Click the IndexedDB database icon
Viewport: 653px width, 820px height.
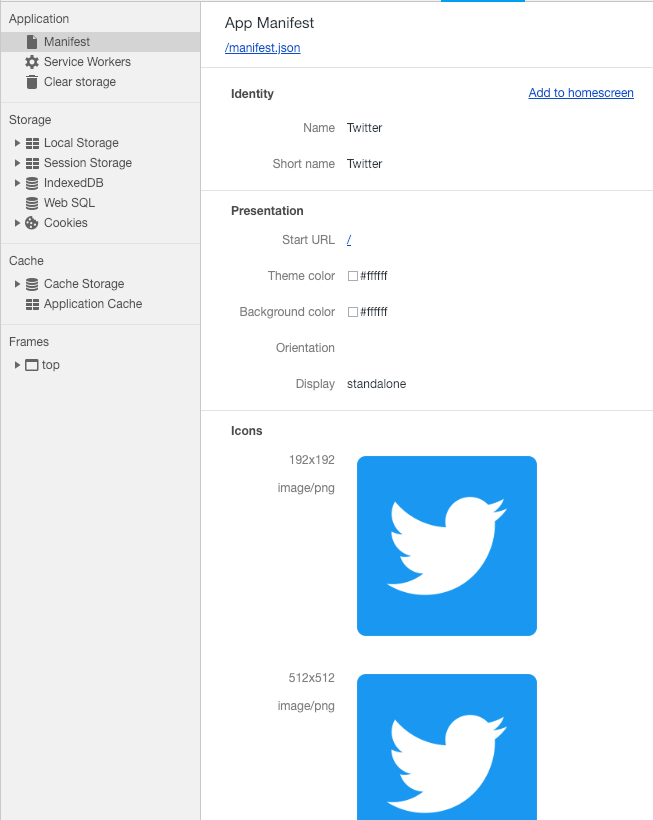click(x=32, y=183)
